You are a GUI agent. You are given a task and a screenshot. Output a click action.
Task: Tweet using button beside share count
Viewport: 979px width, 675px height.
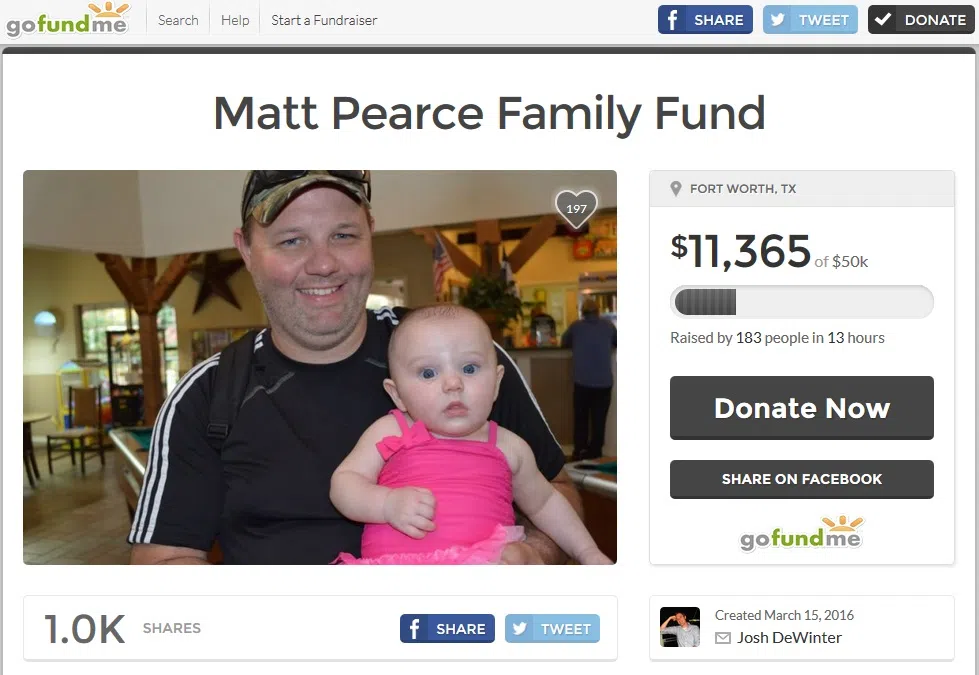click(552, 628)
